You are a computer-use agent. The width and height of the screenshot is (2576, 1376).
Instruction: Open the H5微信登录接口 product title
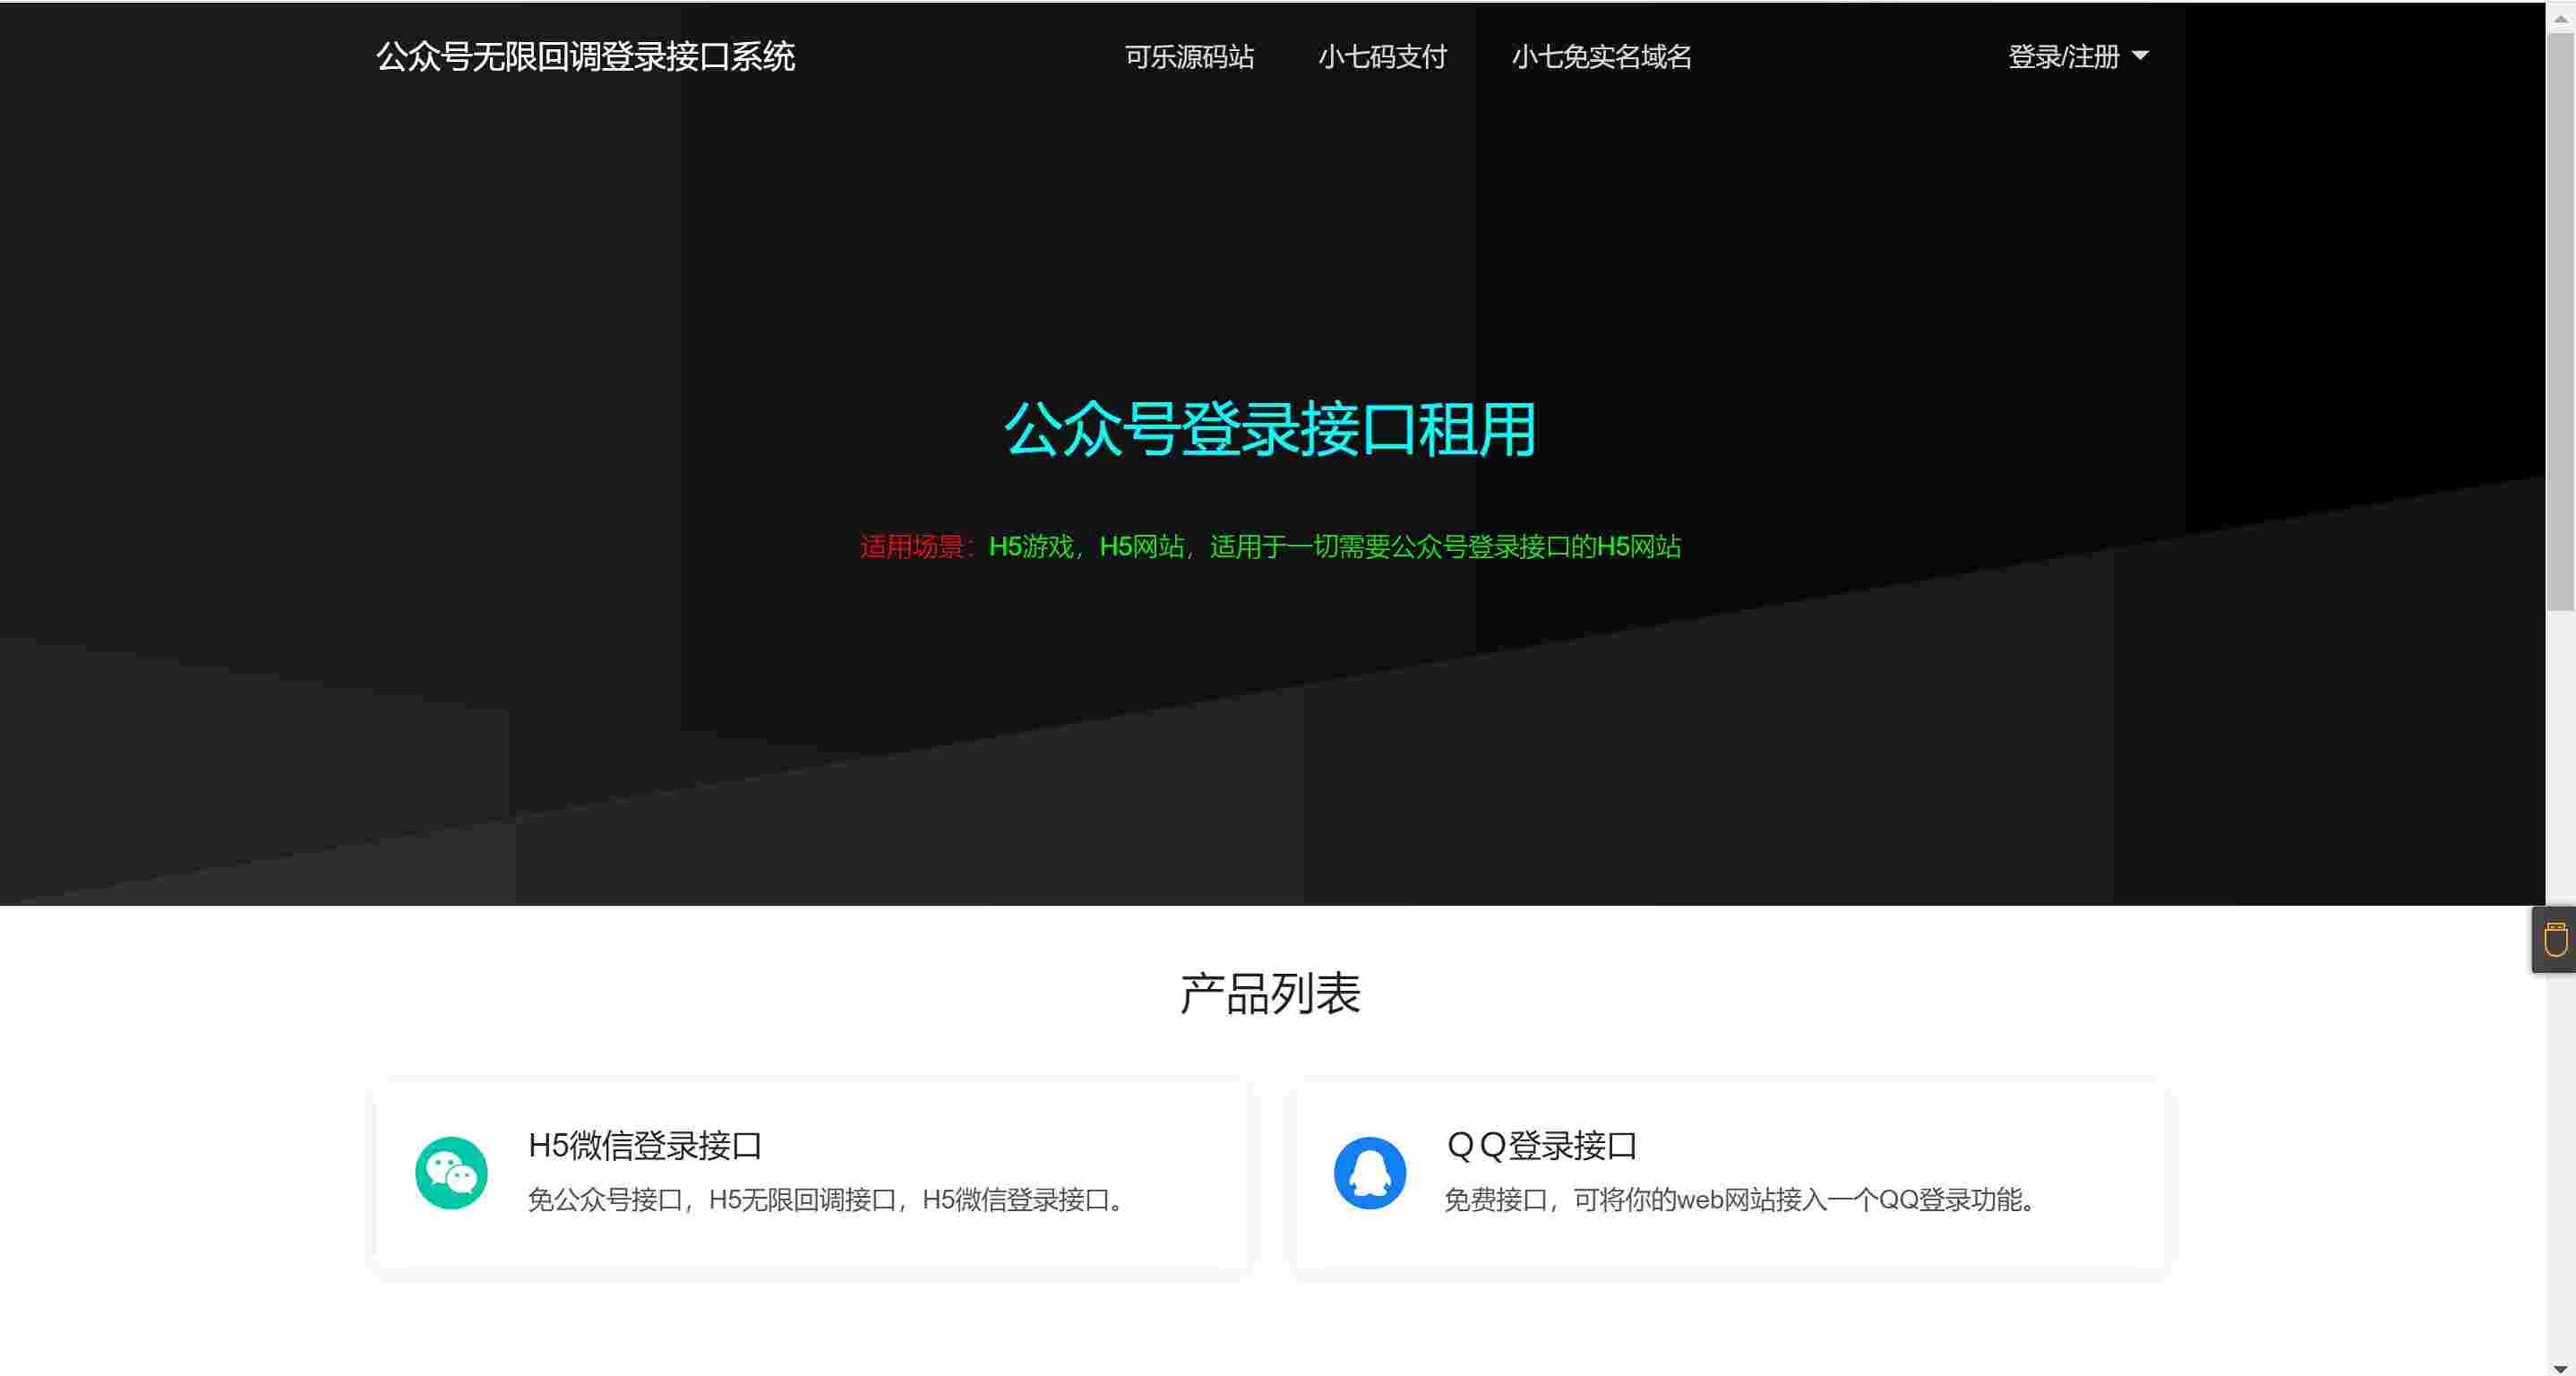tap(645, 1145)
